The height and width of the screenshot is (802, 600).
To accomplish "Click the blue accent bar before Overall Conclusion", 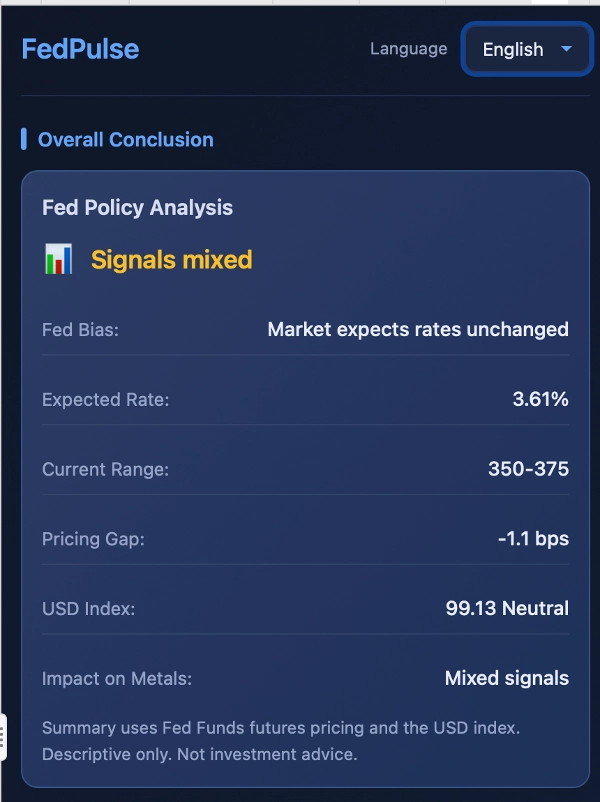I will click(x=24, y=139).
